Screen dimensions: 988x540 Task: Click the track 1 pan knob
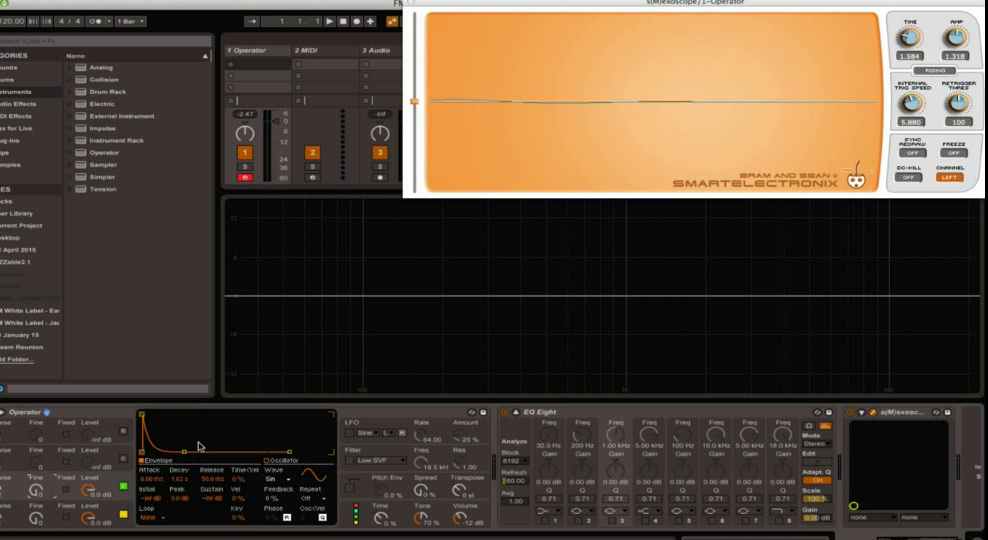click(244, 133)
